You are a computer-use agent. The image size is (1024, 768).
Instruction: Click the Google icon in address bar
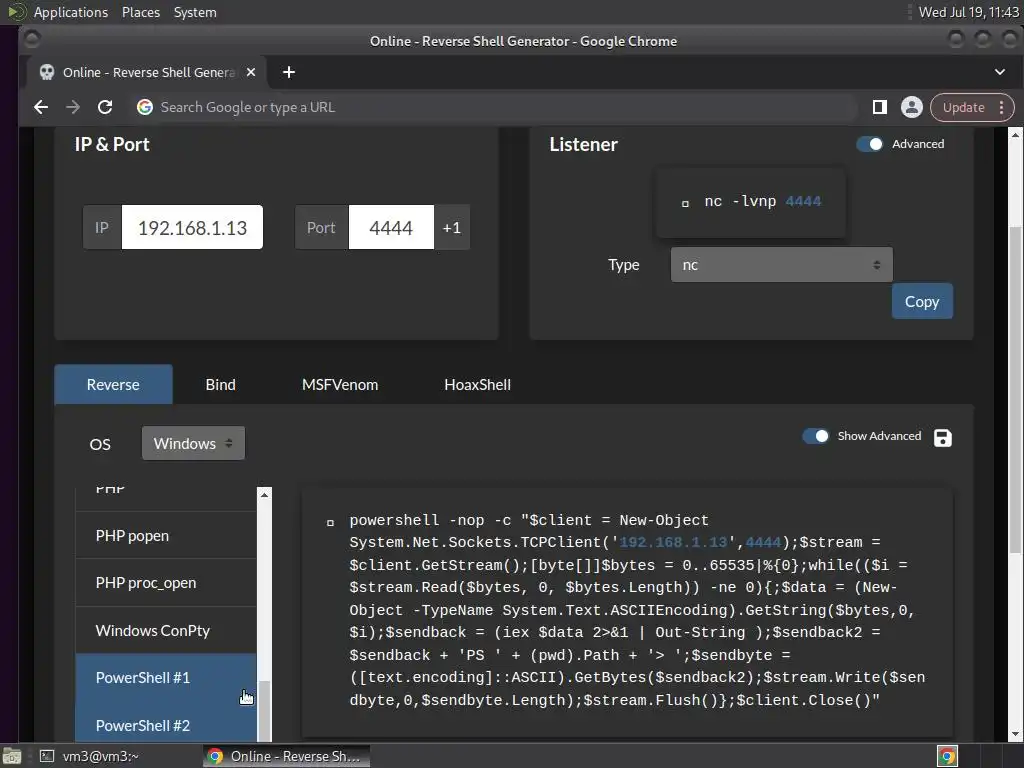[x=145, y=107]
